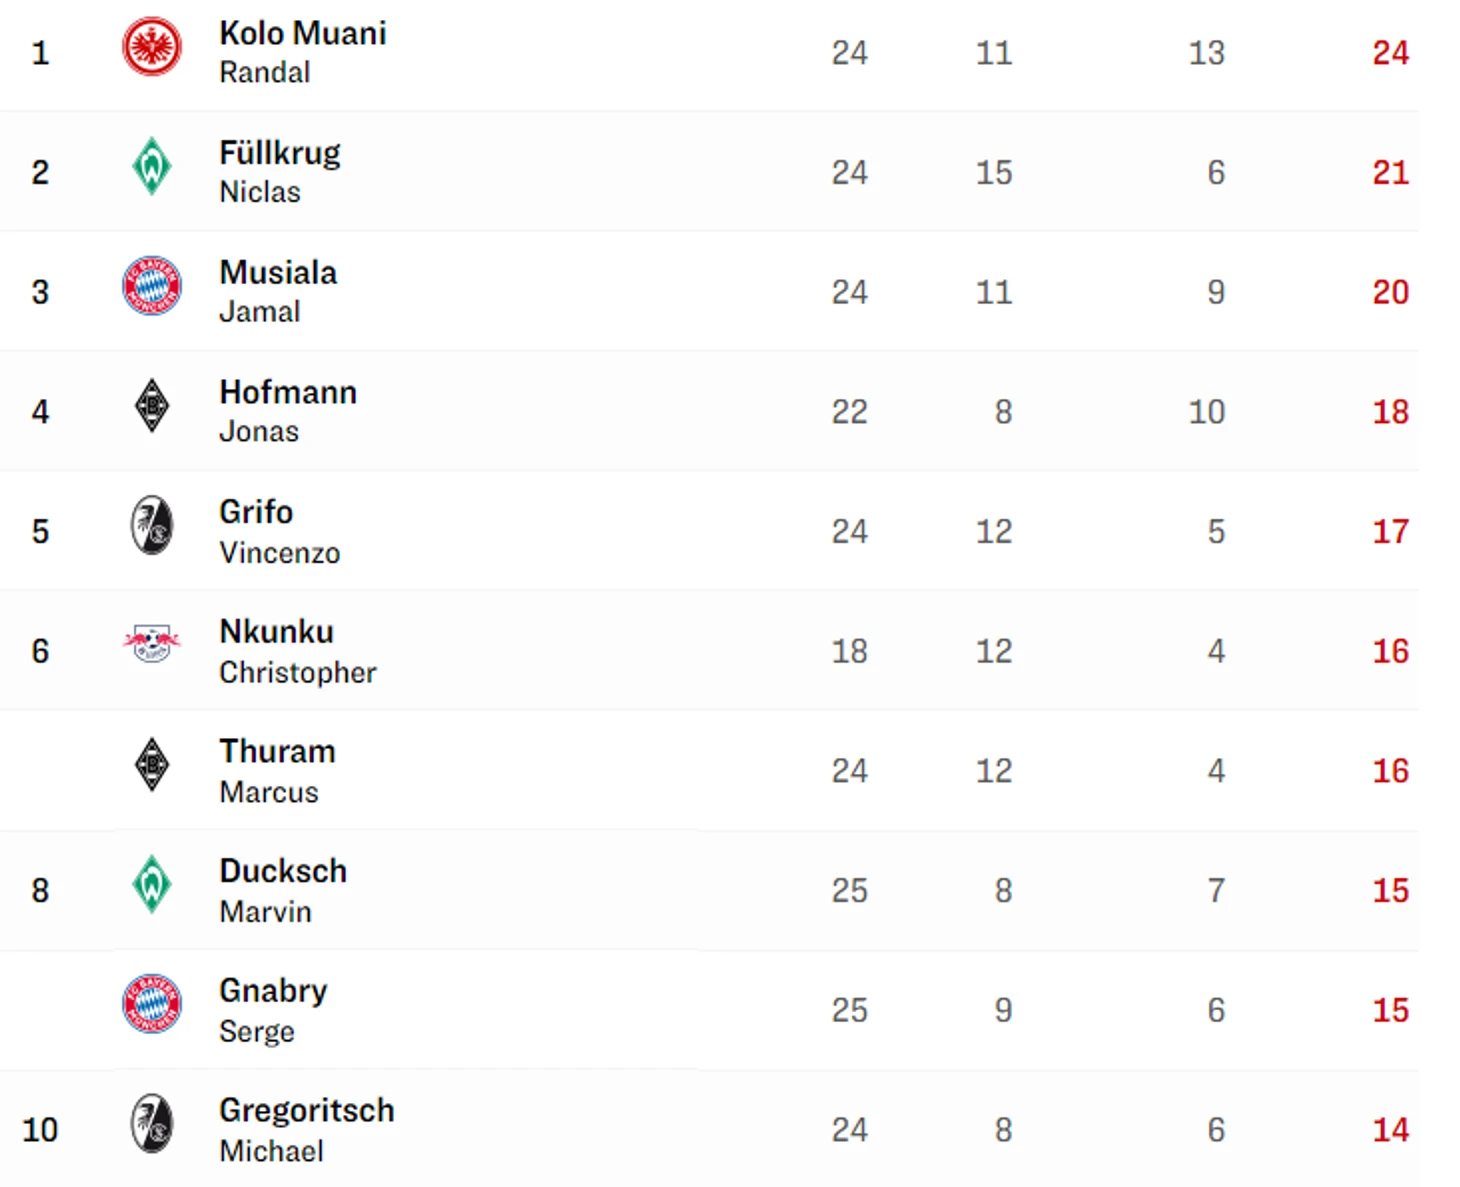Select the player name Musiala Jamal

click(277, 290)
